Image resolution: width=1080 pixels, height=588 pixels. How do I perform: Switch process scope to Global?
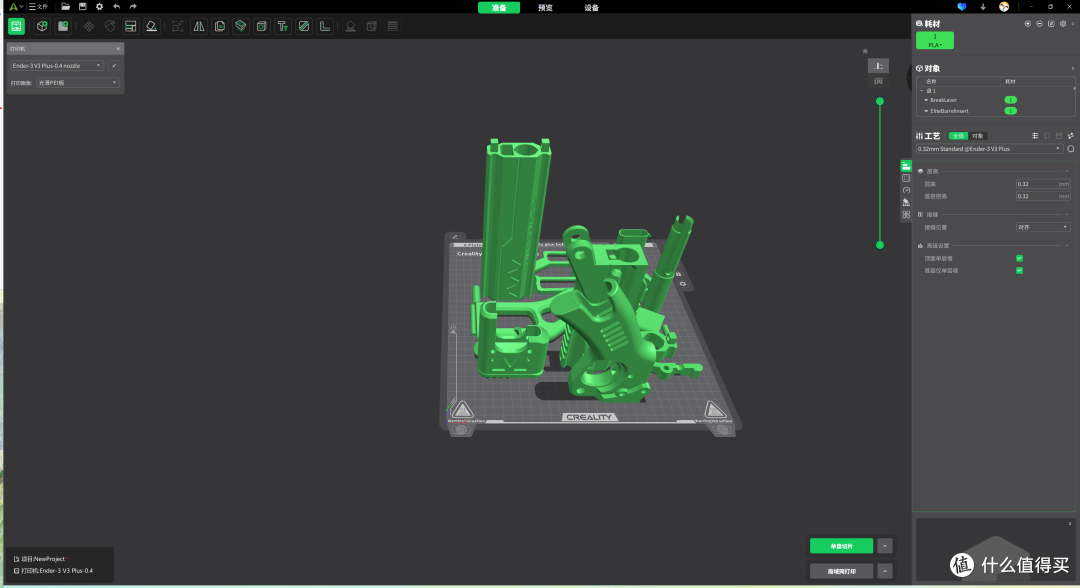pyautogui.click(x=958, y=136)
